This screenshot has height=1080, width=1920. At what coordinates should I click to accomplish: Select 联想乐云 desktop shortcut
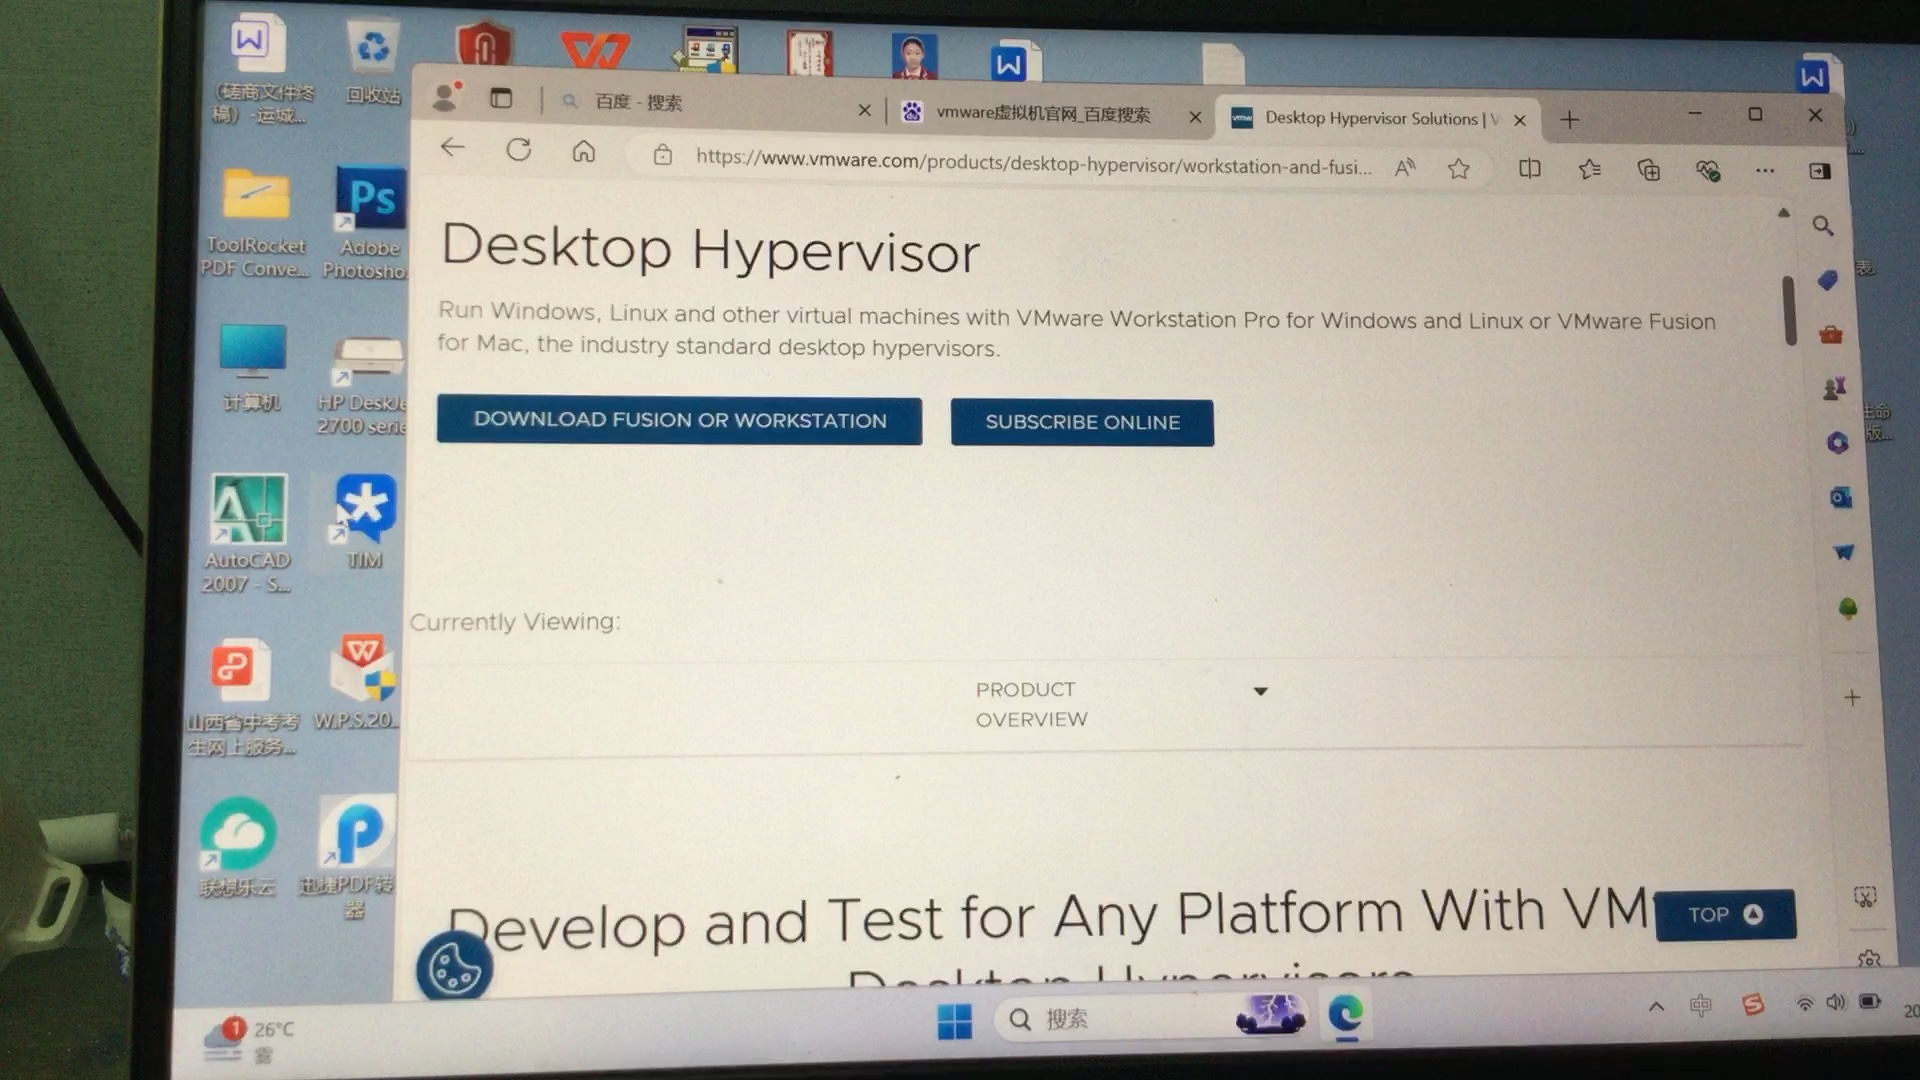[x=238, y=848]
